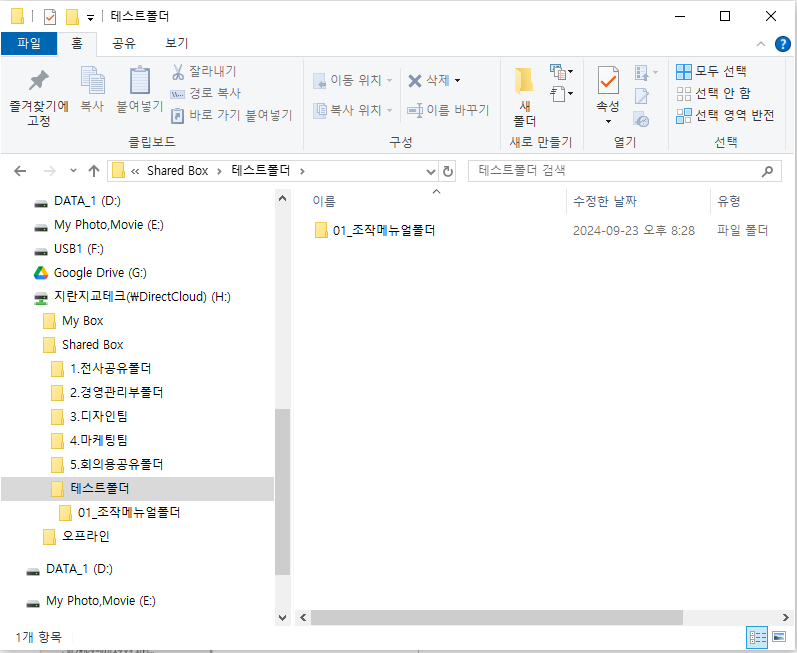
Task: Switch to Details view layout icon
Action: tap(757, 637)
